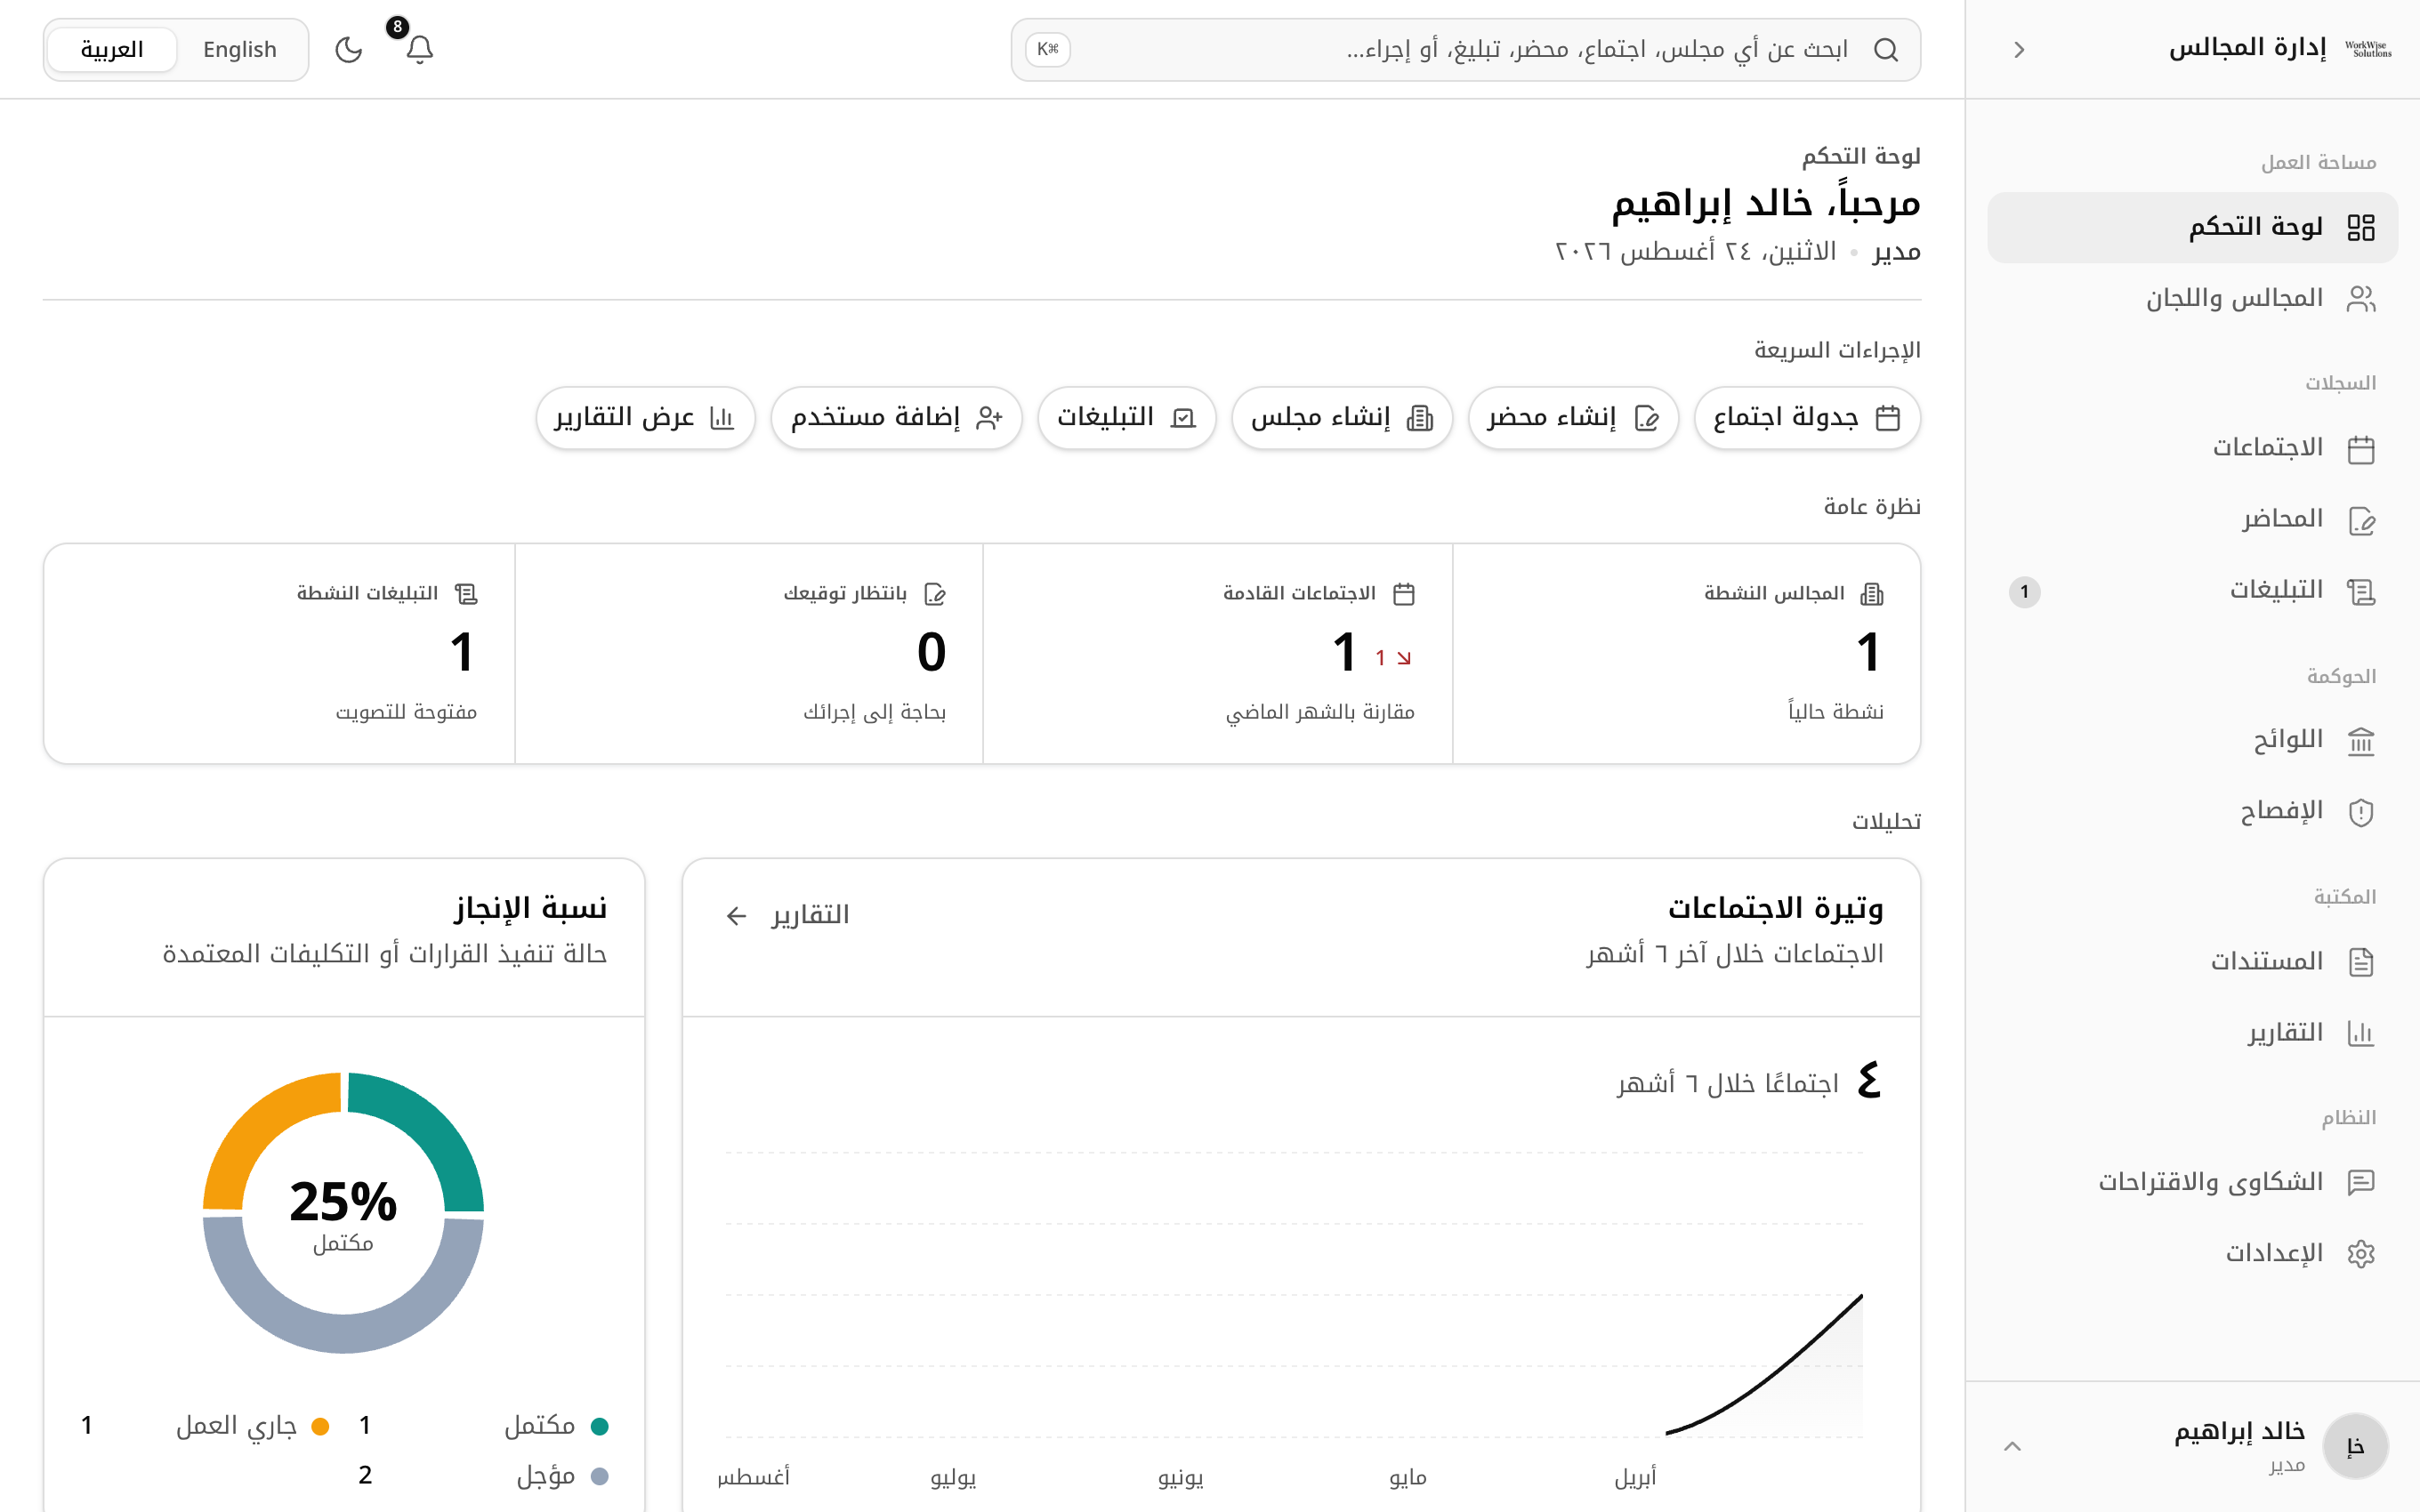Open the بانتظار توقيعك stat card
The width and height of the screenshot is (2420, 1512).
coord(749,653)
